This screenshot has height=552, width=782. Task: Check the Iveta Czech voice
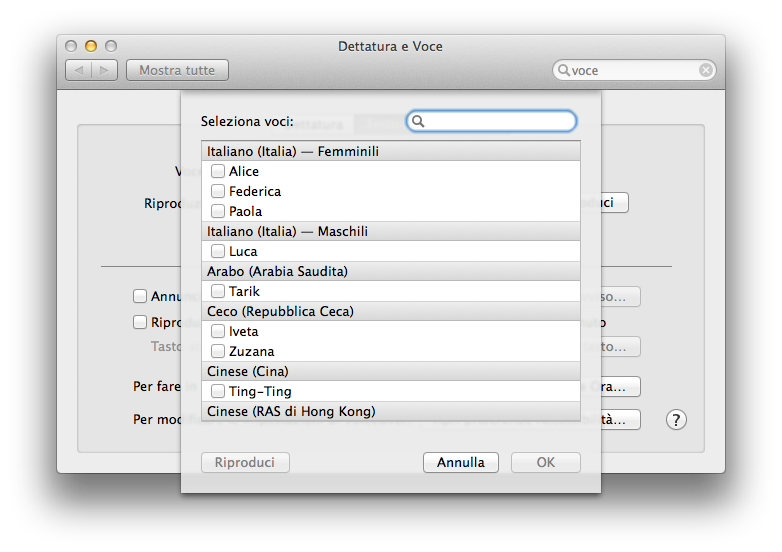pyautogui.click(x=218, y=332)
